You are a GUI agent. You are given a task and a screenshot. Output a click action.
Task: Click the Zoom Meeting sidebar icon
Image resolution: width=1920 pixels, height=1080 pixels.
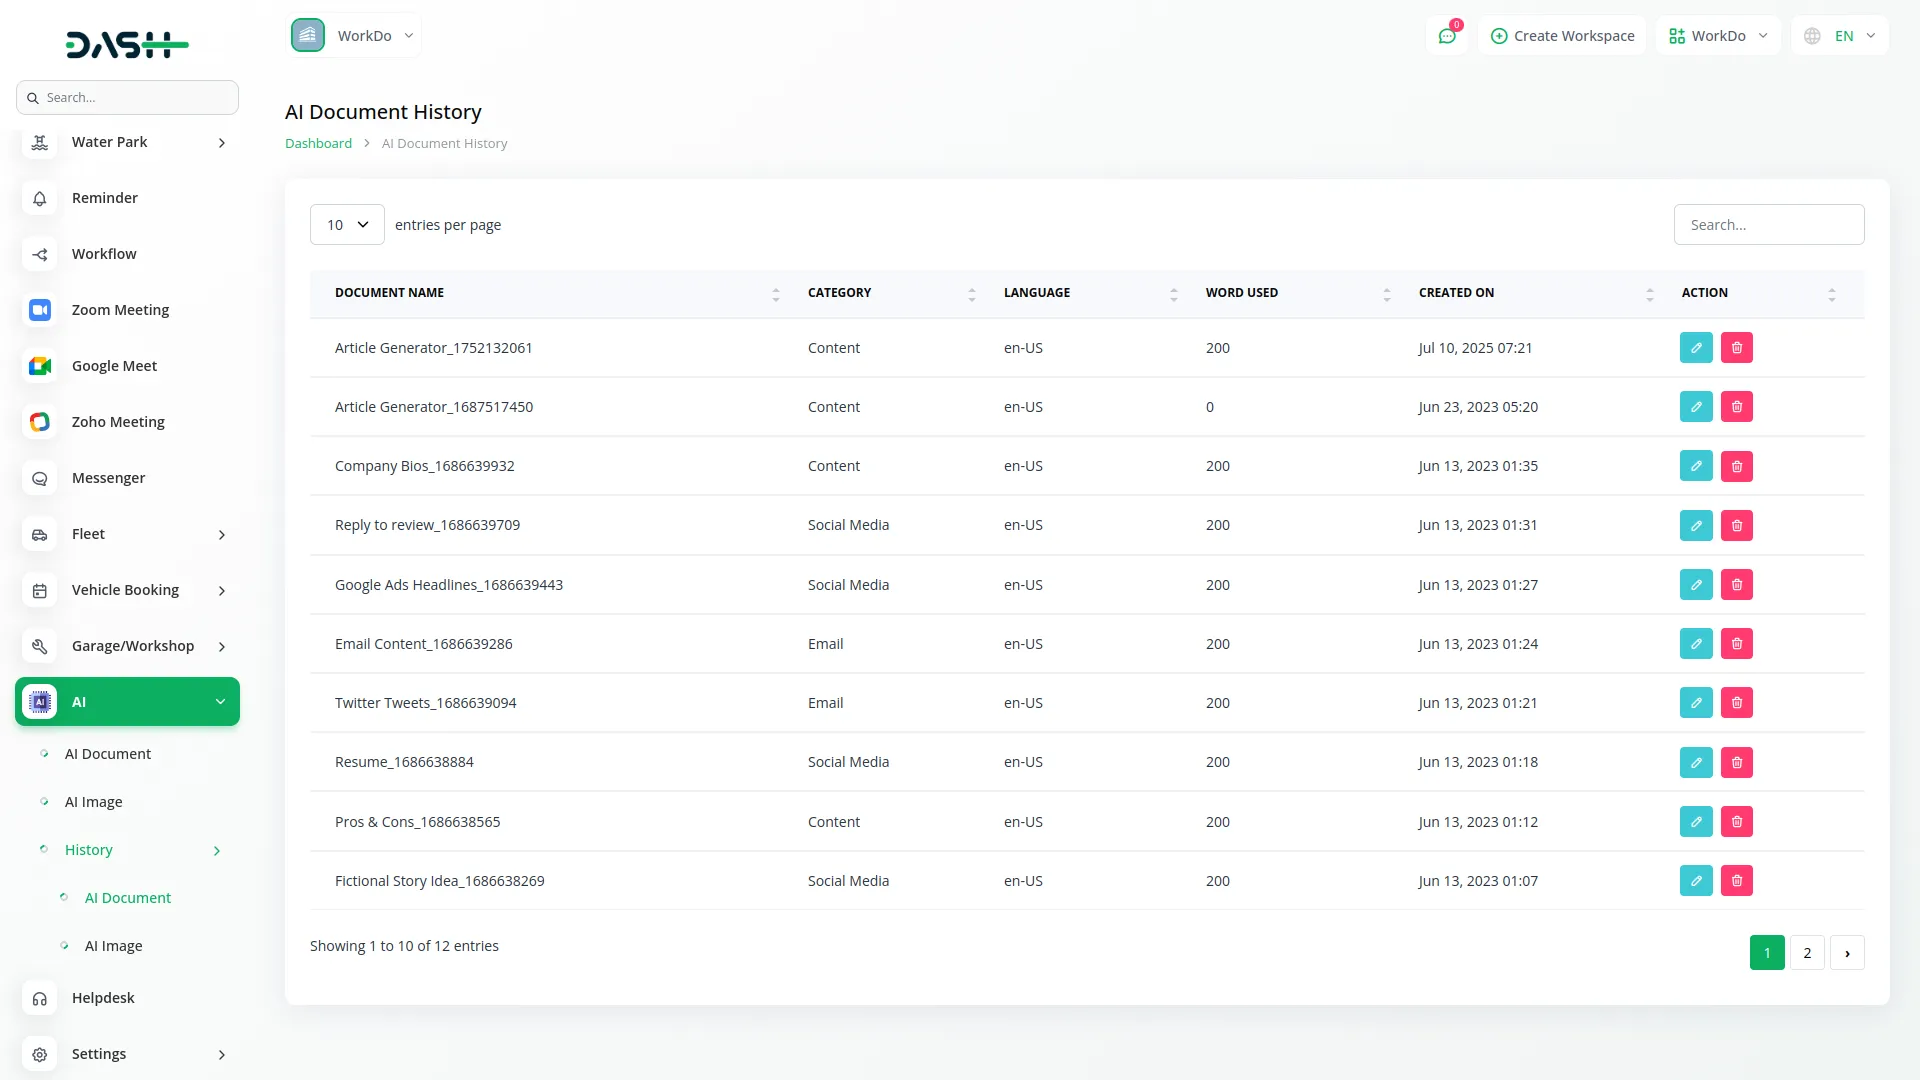(40, 310)
